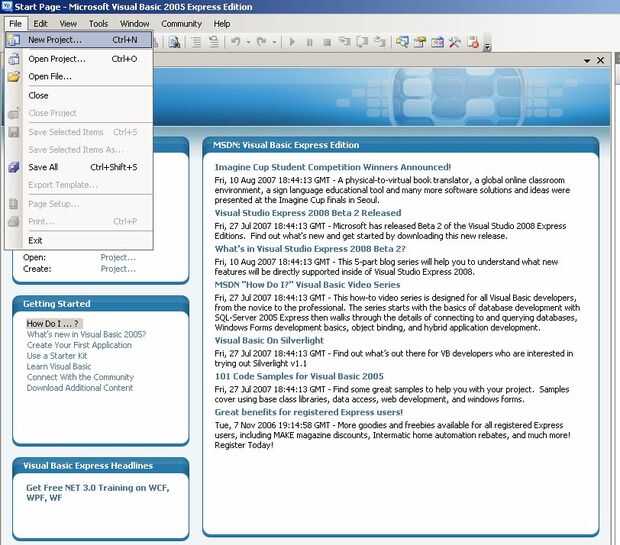Choose Open Project in the File menu

(x=78, y=59)
